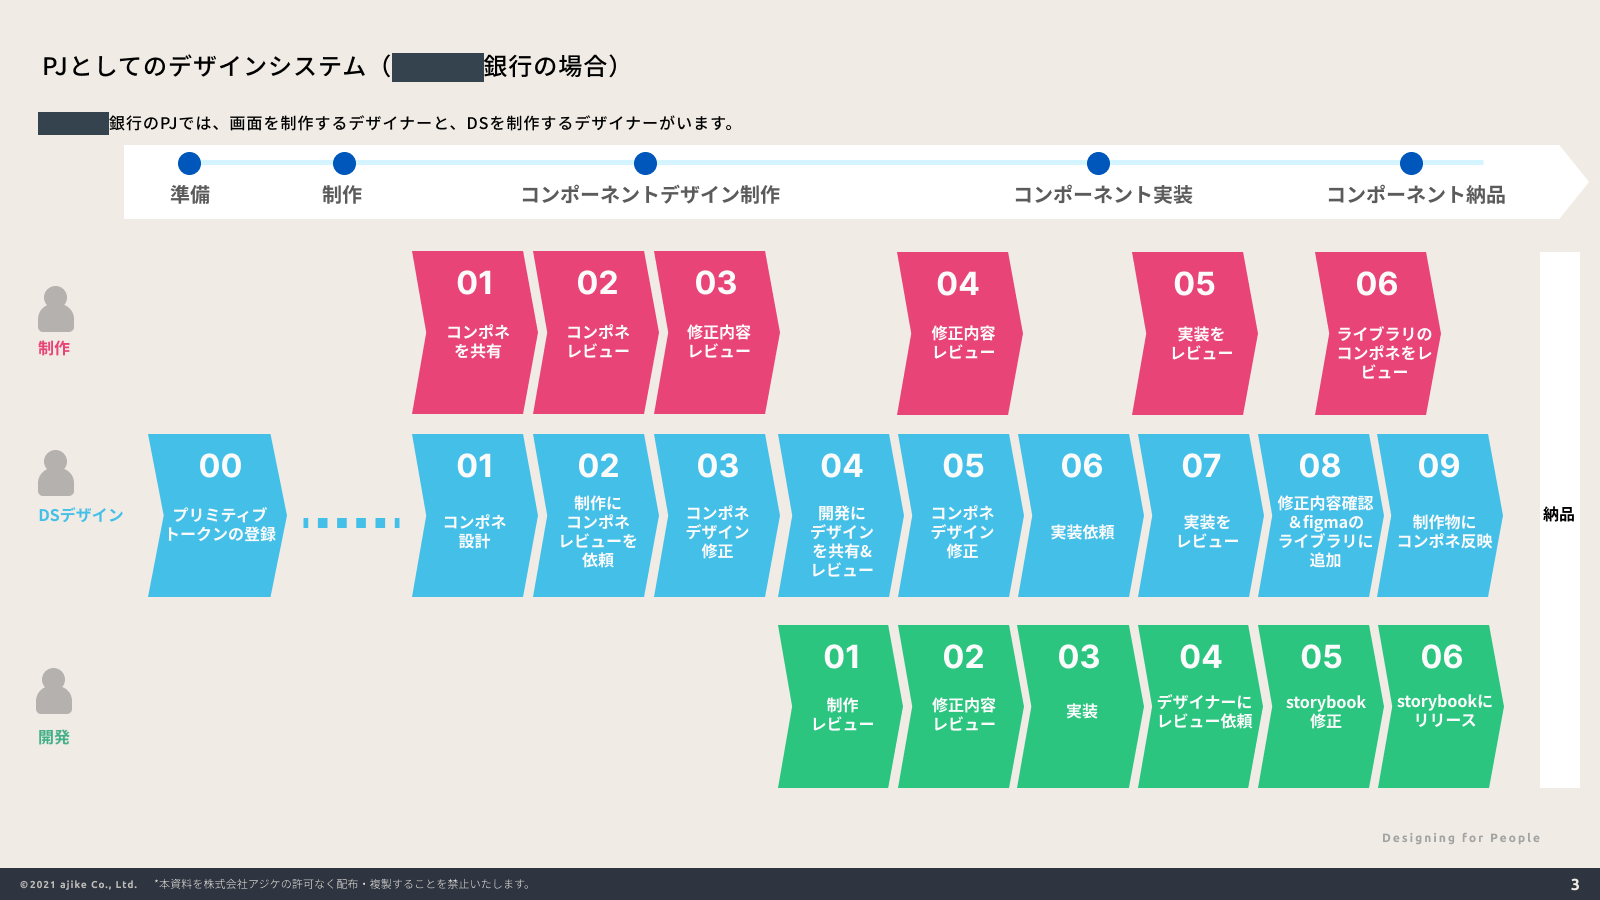The width and height of the screenshot is (1600, 900).
Task: Click the blue 08 figmaのライブラリに追加 step
Action: [x=1320, y=516]
